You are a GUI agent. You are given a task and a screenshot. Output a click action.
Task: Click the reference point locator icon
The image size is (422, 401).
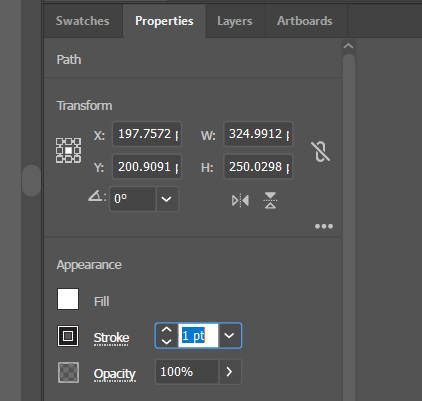[68, 151]
